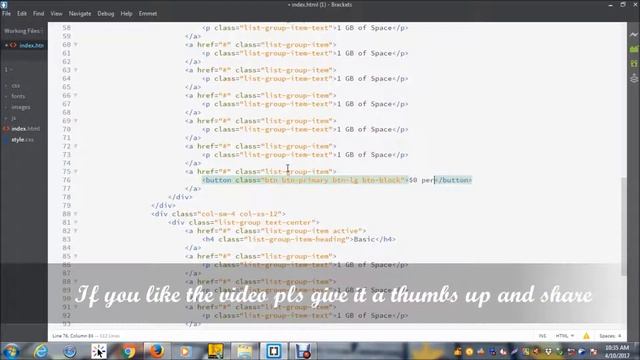Open style.css in the file tree
Image resolution: width=640 pixels, height=360 pixels.
pos(22,140)
